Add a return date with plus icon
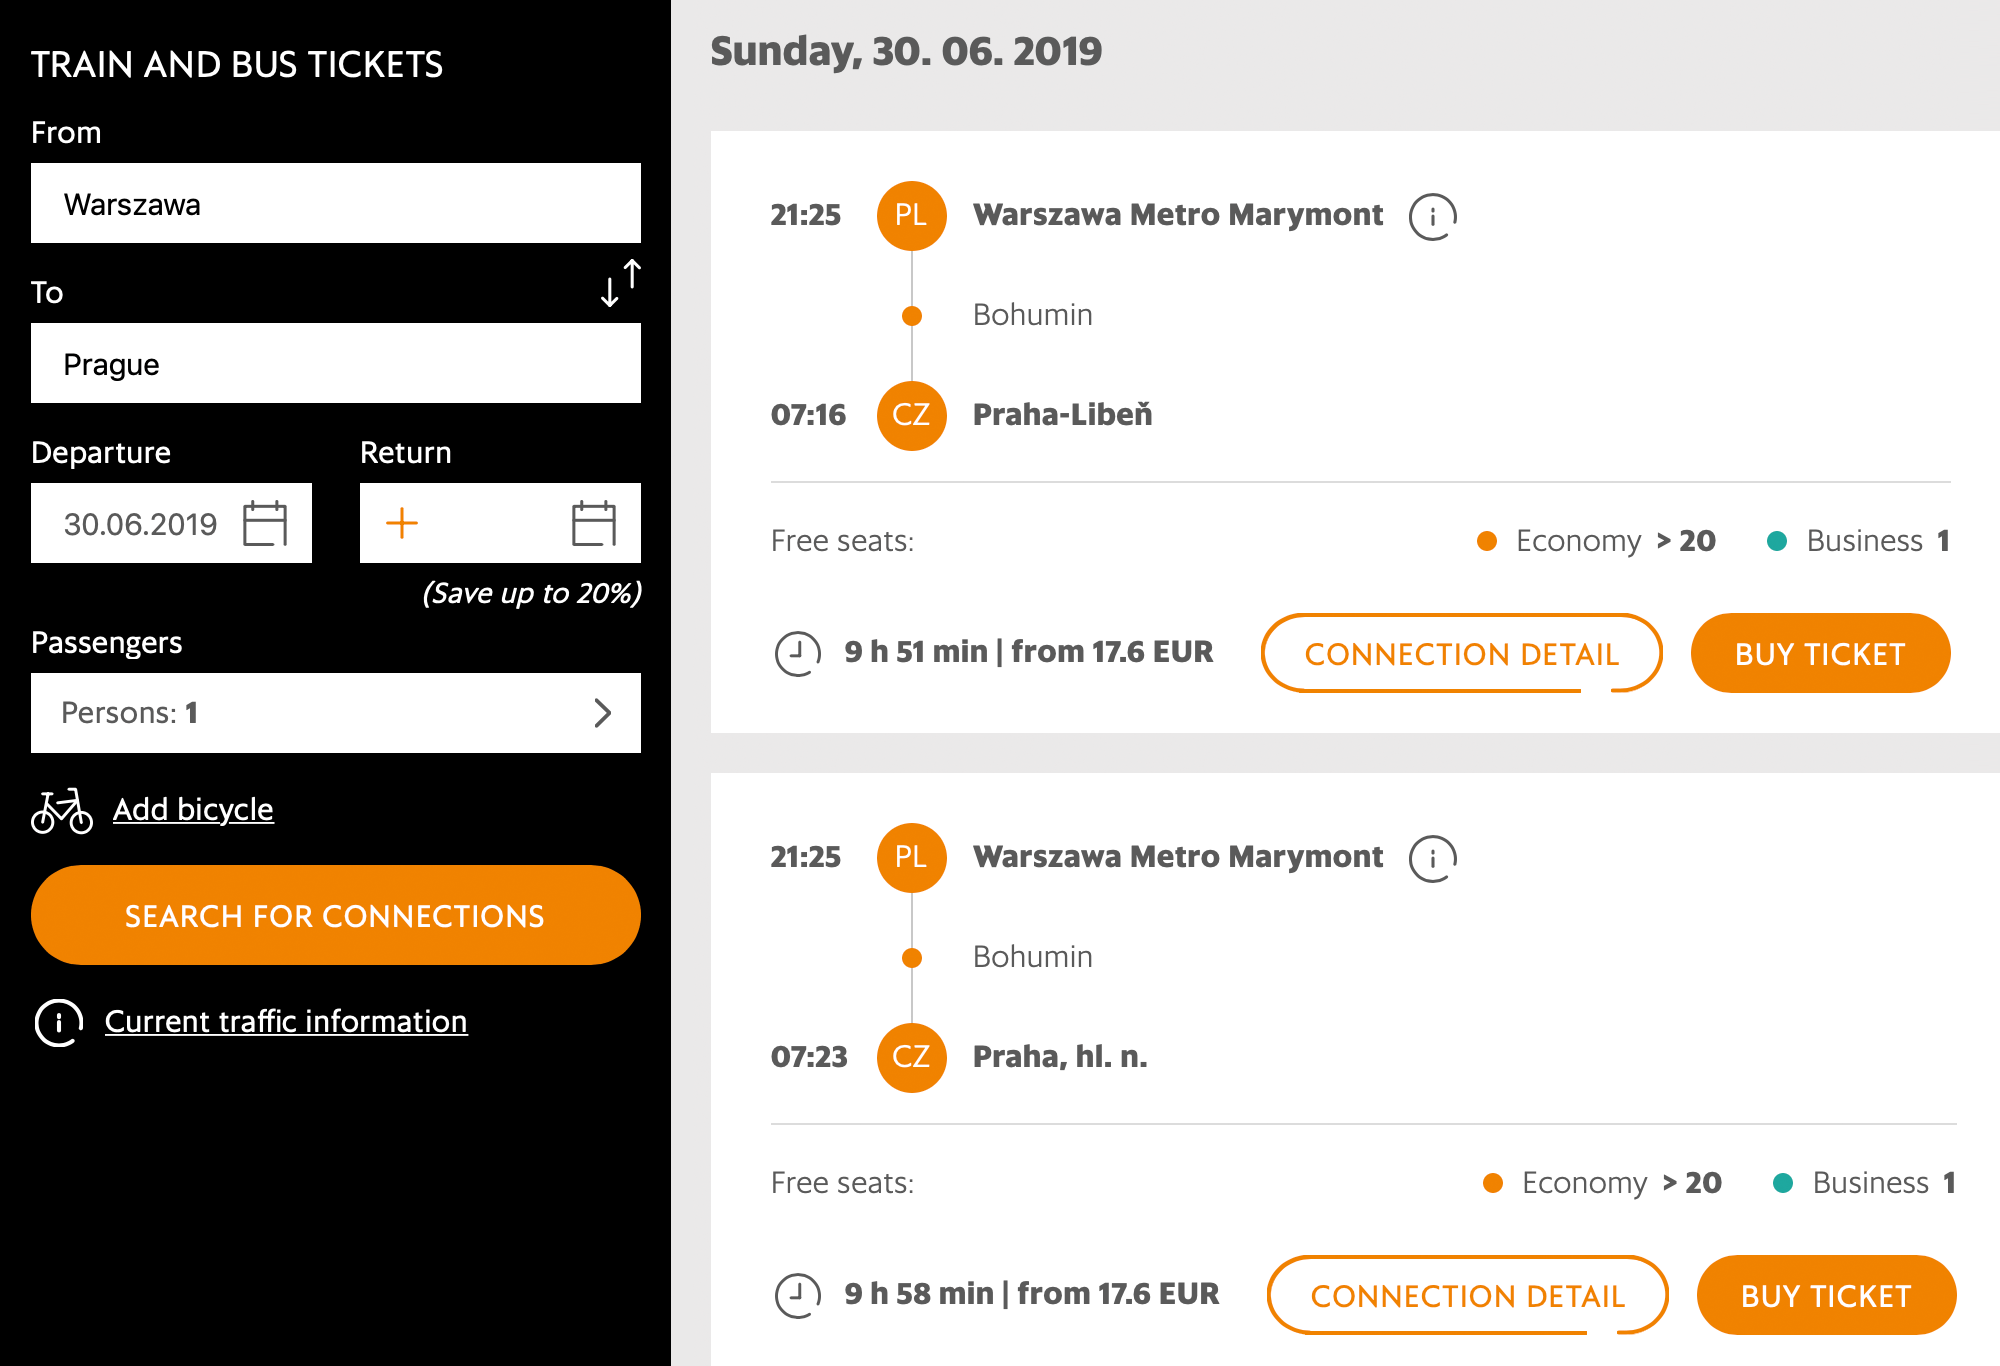Screen dimensions: 2000x1366 coord(402,523)
